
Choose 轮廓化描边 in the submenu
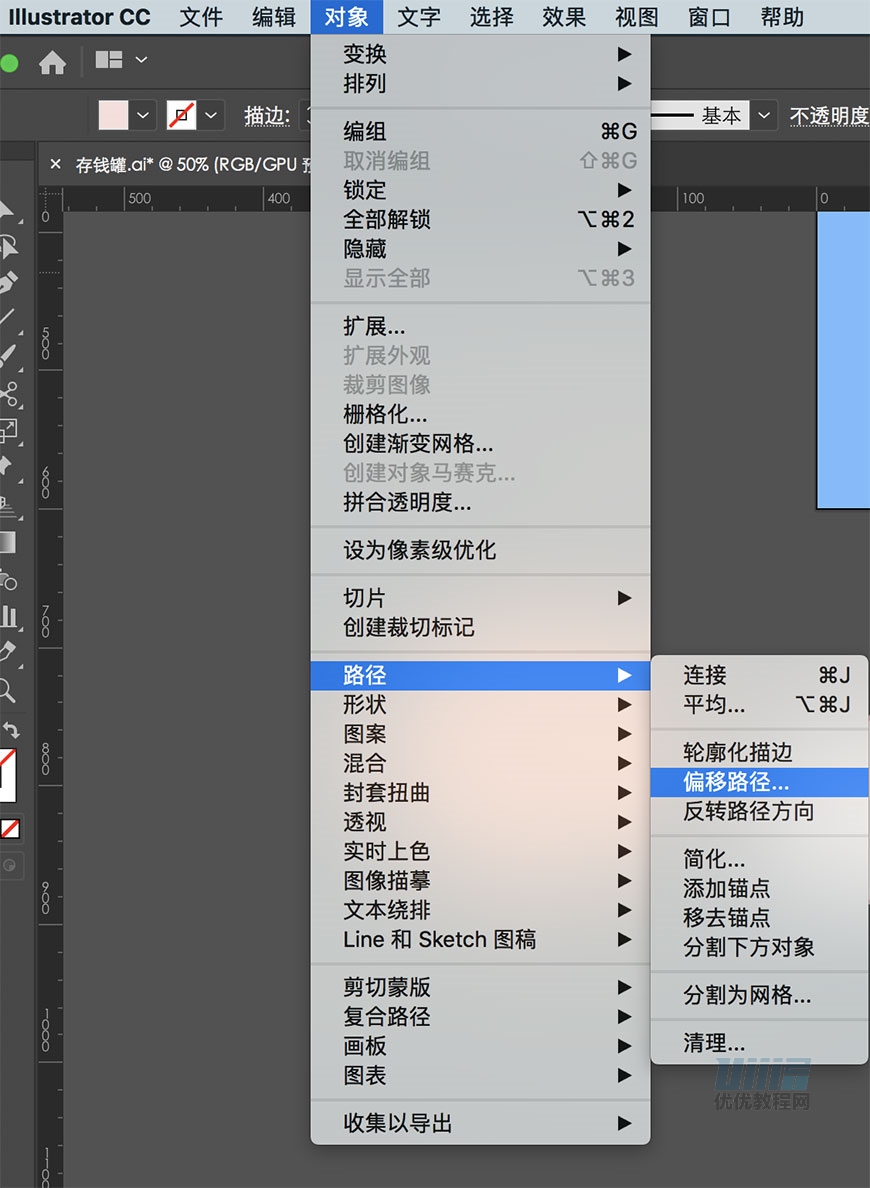pyautogui.click(x=737, y=752)
